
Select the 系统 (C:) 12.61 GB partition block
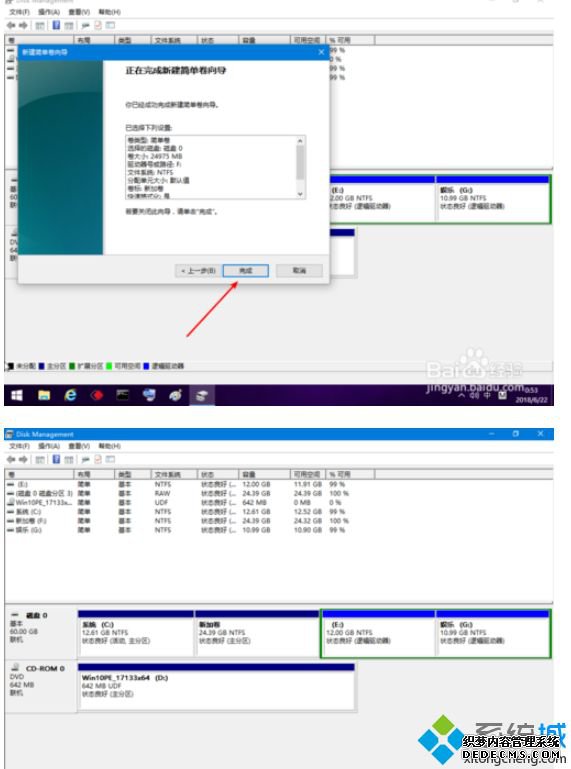coord(136,633)
